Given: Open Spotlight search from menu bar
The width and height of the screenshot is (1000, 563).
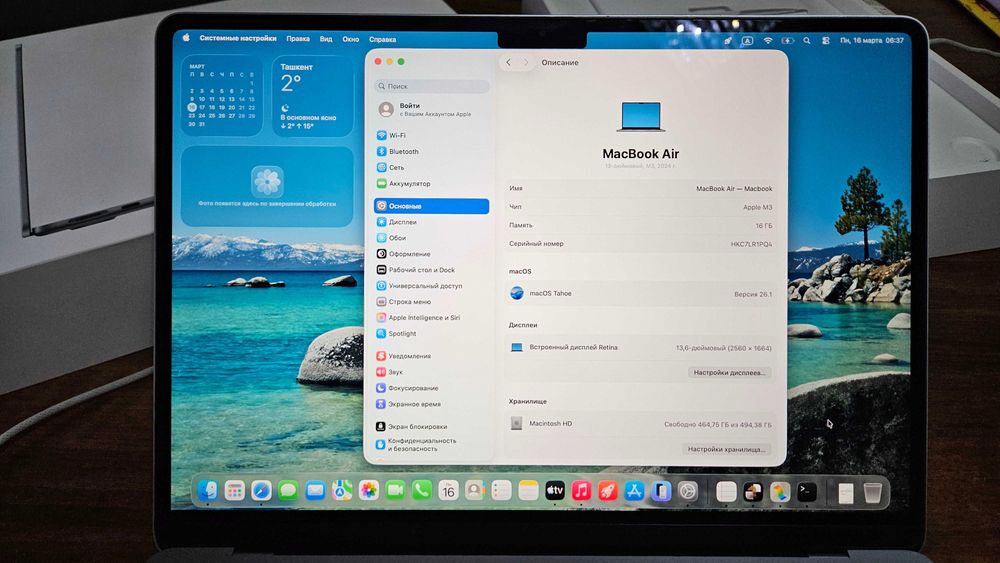Looking at the screenshot, I should pos(807,40).
